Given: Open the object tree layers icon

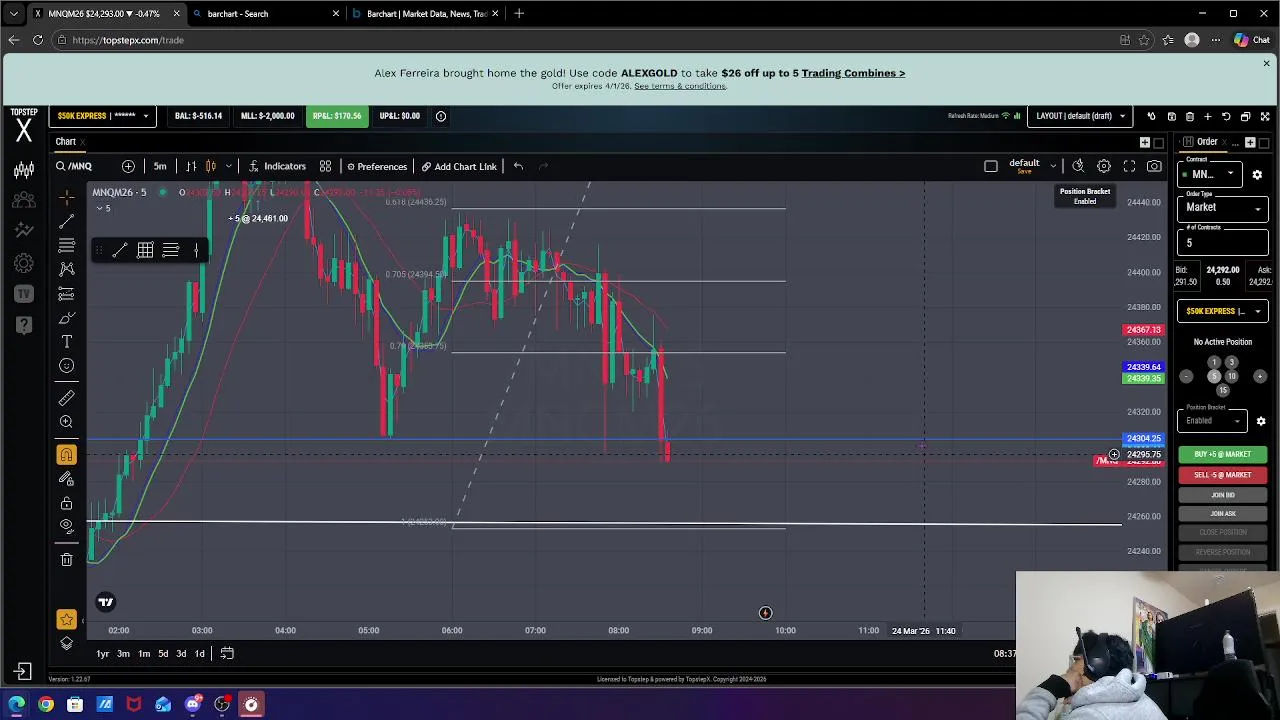Looking at the screenshot, I should (x=66, y=643).
